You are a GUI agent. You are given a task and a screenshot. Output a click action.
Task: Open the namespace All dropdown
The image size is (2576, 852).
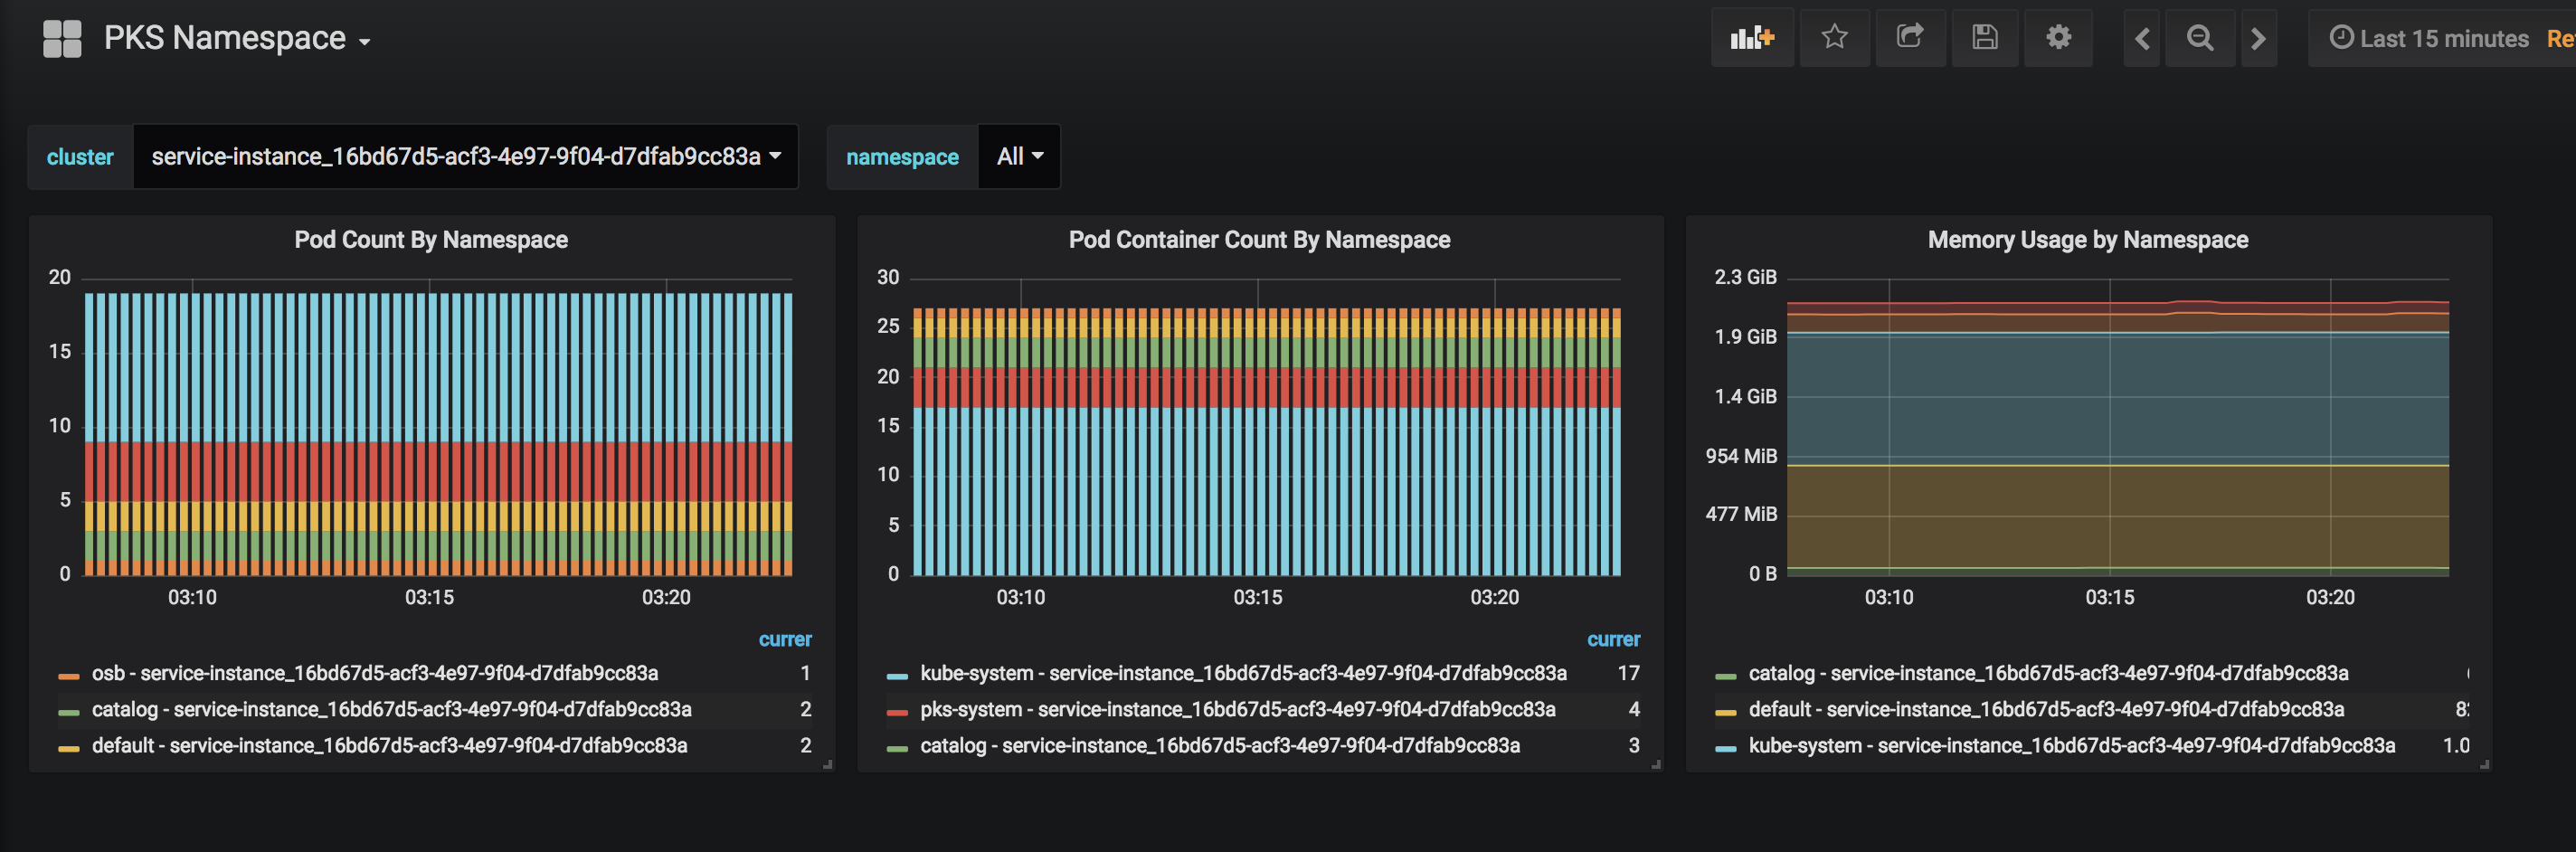point(1018,156)
